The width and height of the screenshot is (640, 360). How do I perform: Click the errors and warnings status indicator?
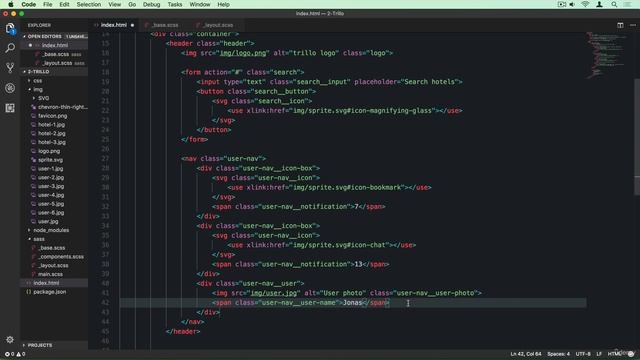[15, 354]
